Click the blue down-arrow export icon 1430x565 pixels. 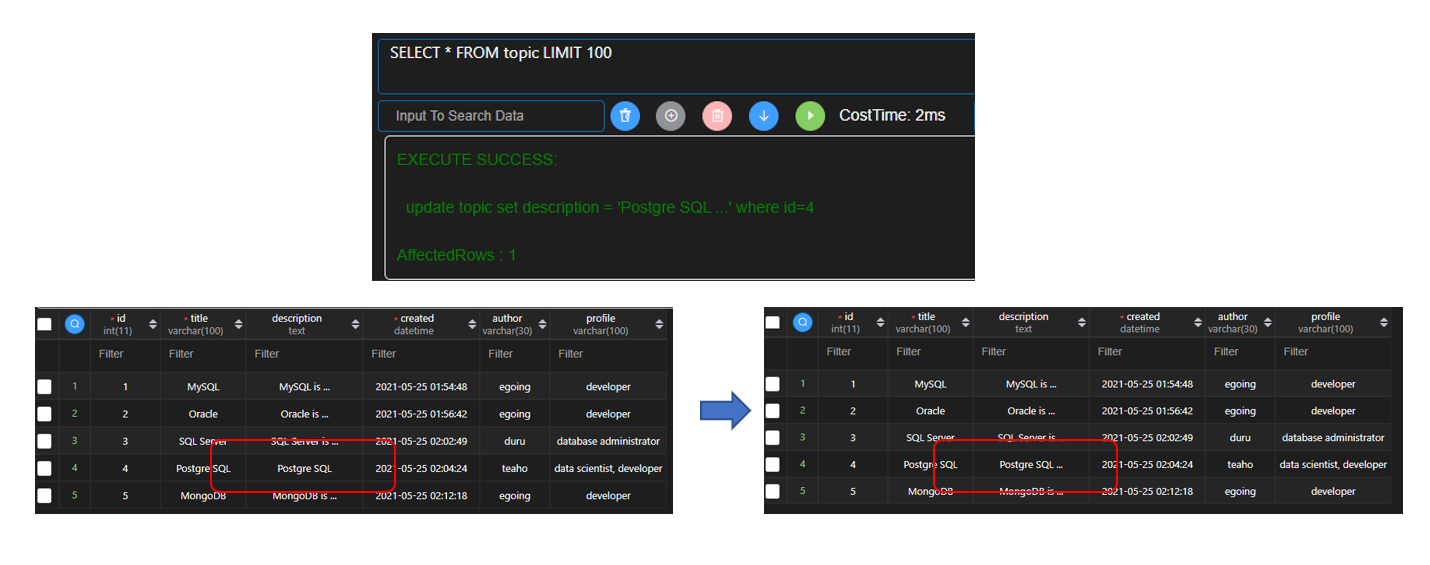point(764,116)
